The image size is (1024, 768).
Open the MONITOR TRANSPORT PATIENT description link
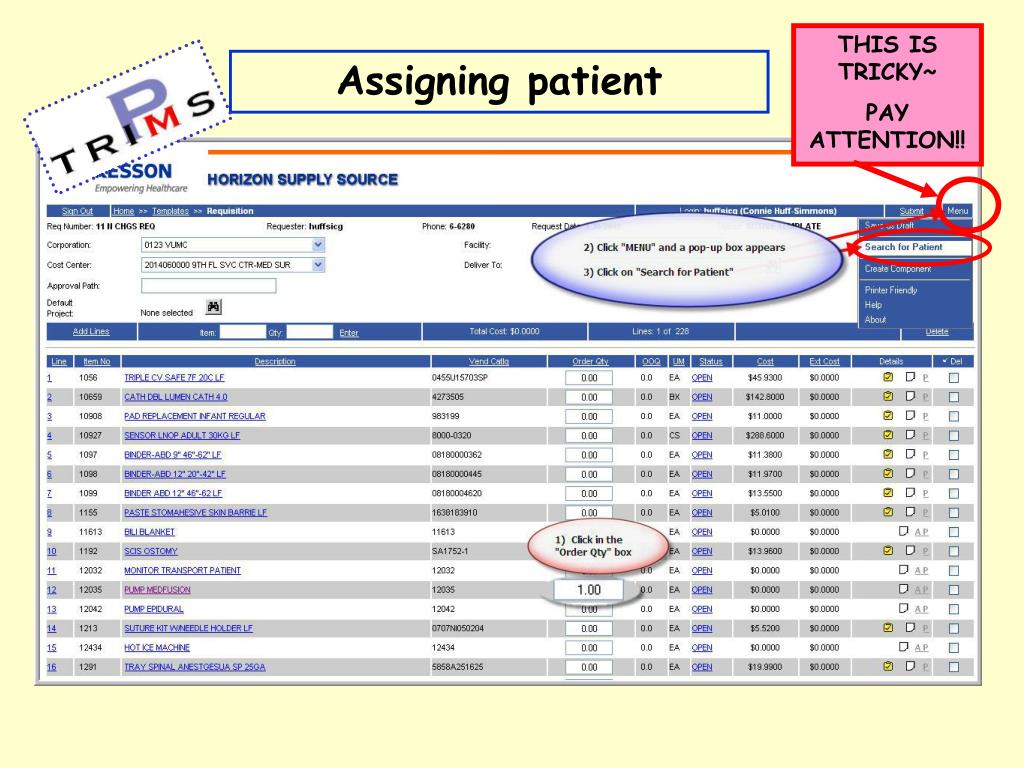[182, 570]
